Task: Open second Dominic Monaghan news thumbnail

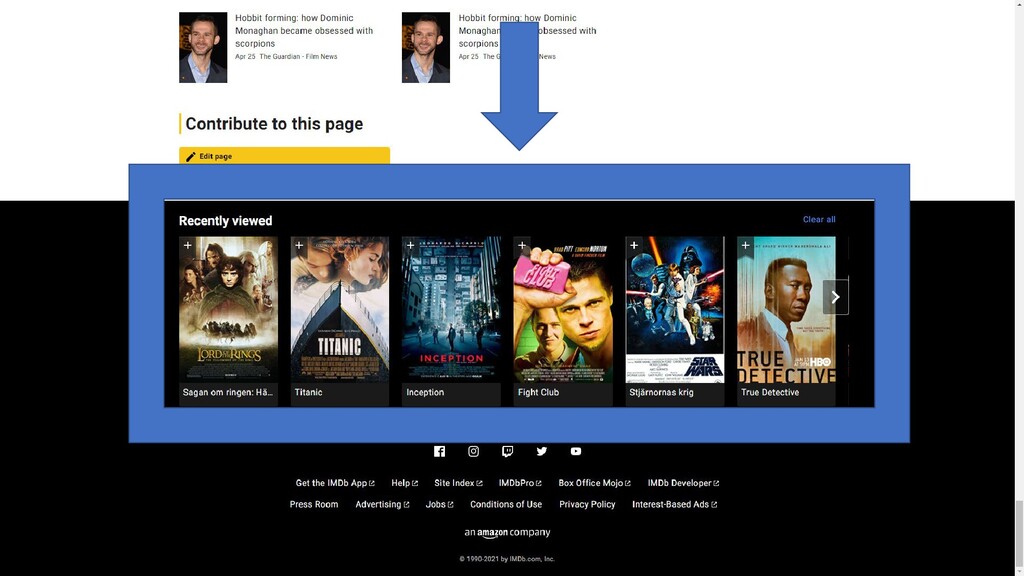Action: pyautogui.click(x=426, y=48)
